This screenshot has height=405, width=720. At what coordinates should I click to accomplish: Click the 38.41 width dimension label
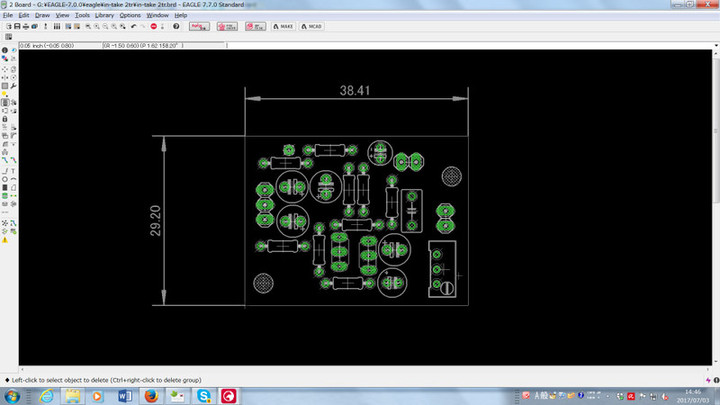pos(355,90)
